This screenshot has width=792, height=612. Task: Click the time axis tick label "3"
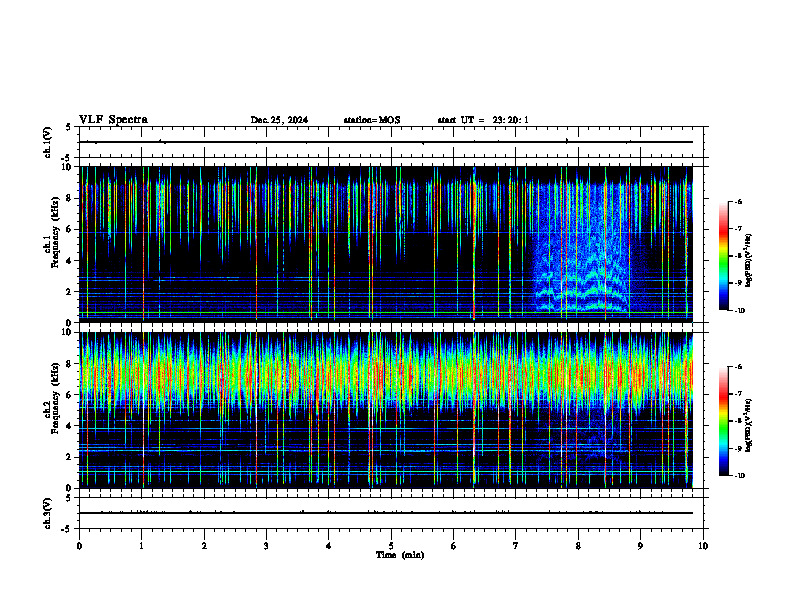click(266, 546)
